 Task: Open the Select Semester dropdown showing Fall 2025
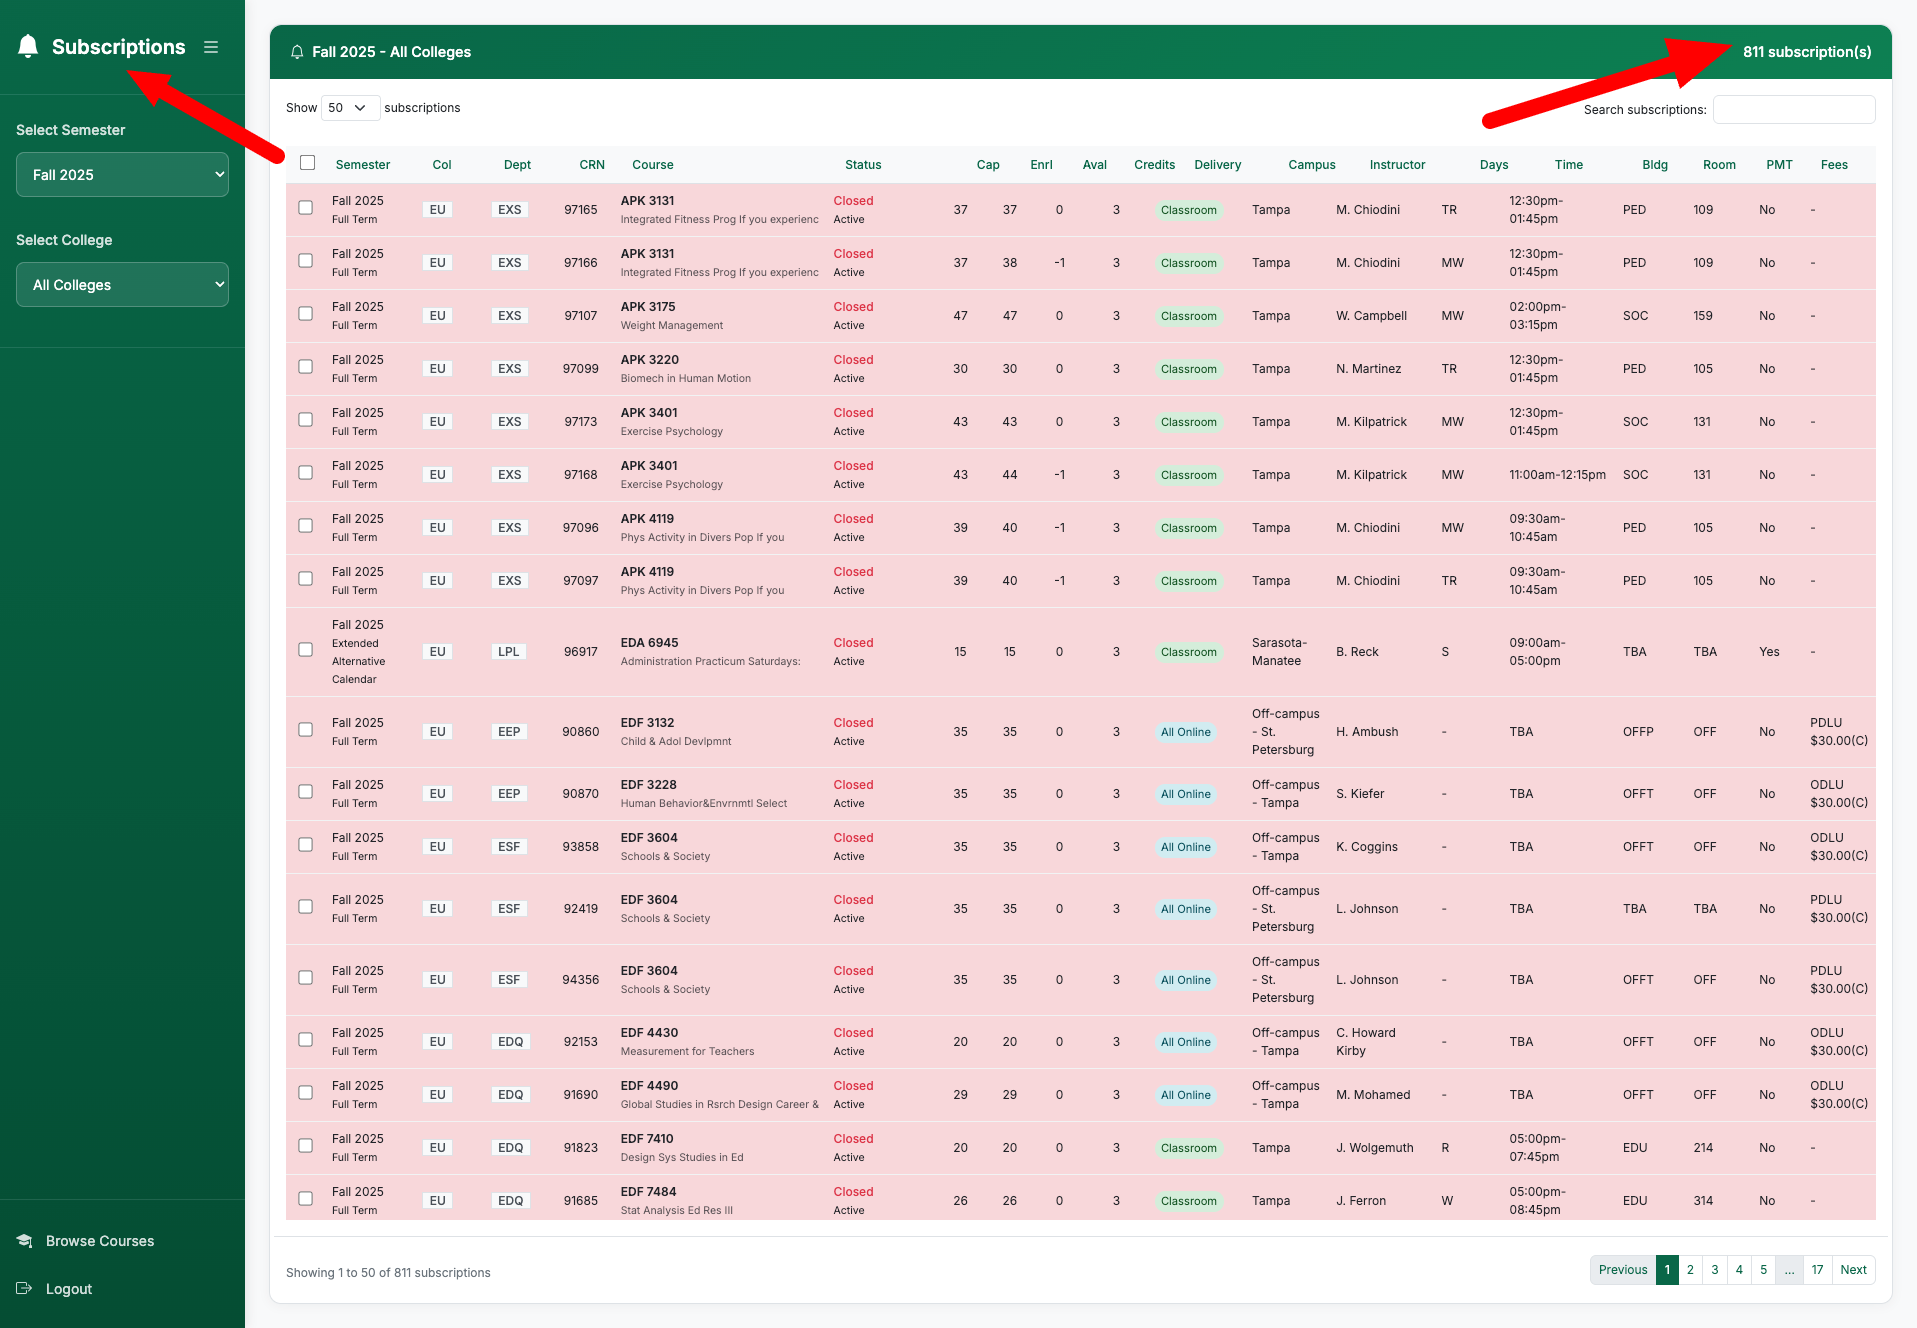pos(122,175)
